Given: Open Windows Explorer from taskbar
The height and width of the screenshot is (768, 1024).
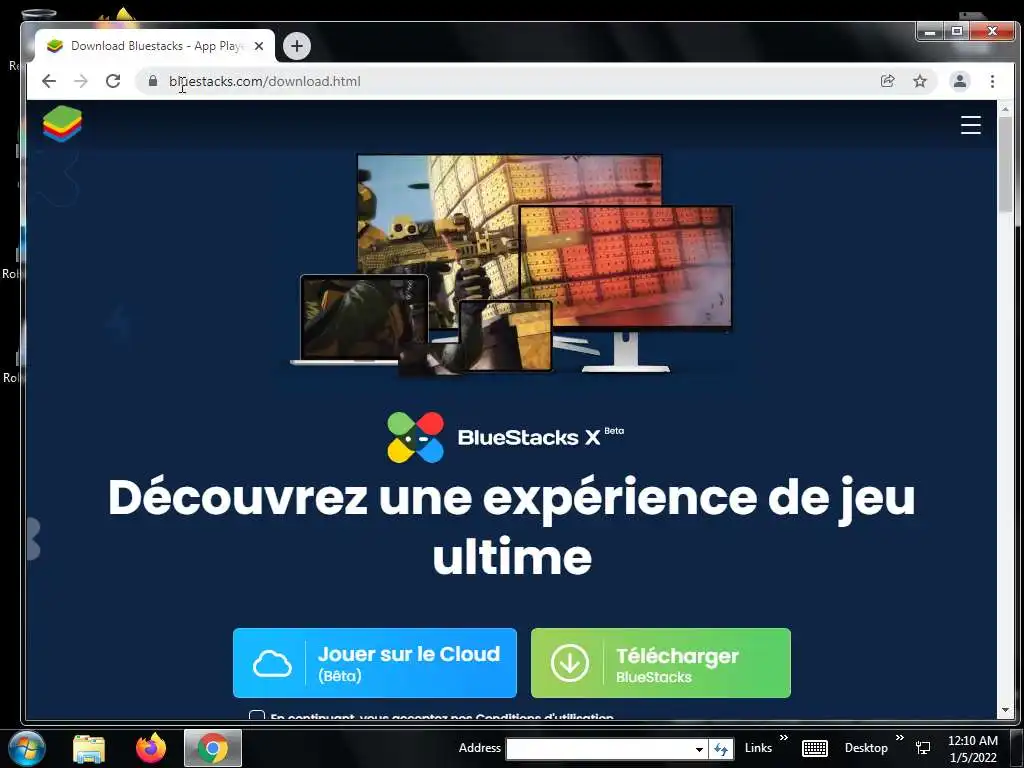Looking at the screenshot, I should pos(89,748).
